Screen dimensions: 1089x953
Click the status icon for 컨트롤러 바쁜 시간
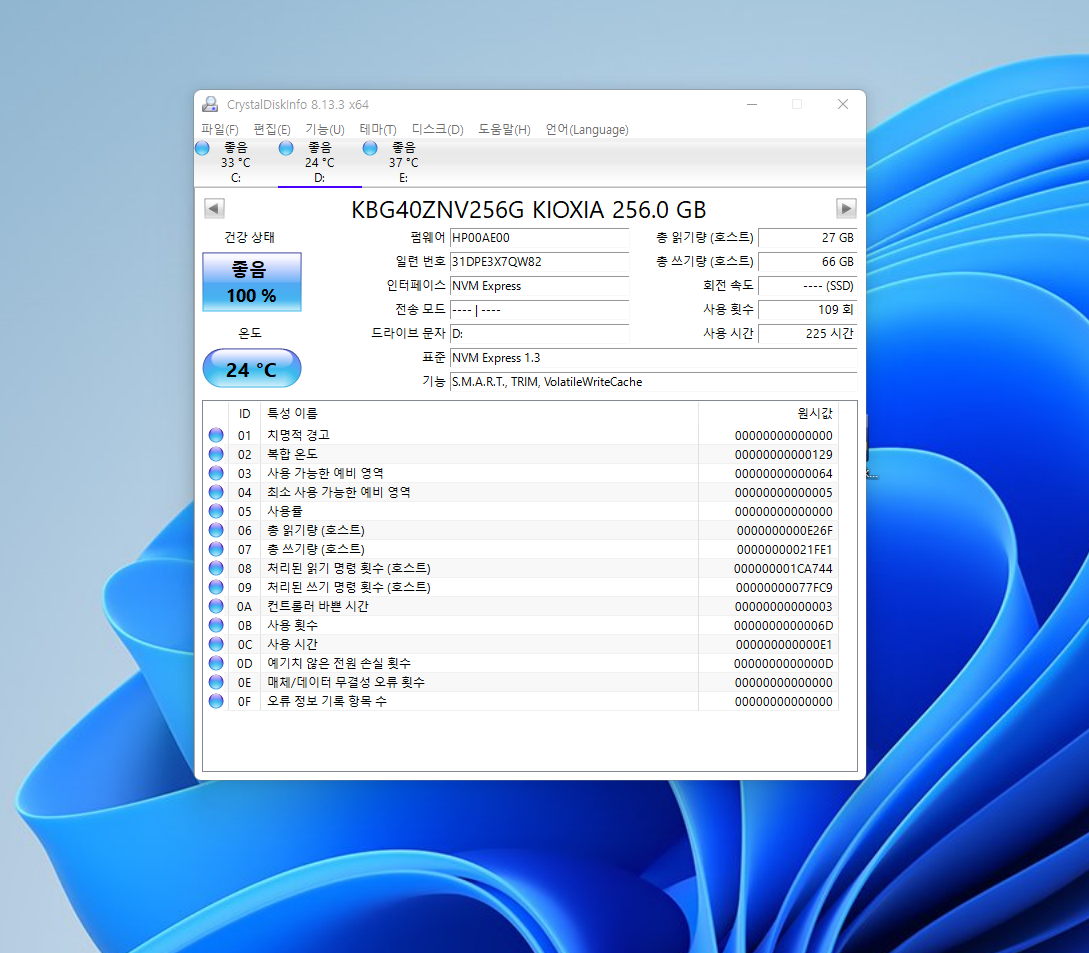pos(216,606)
